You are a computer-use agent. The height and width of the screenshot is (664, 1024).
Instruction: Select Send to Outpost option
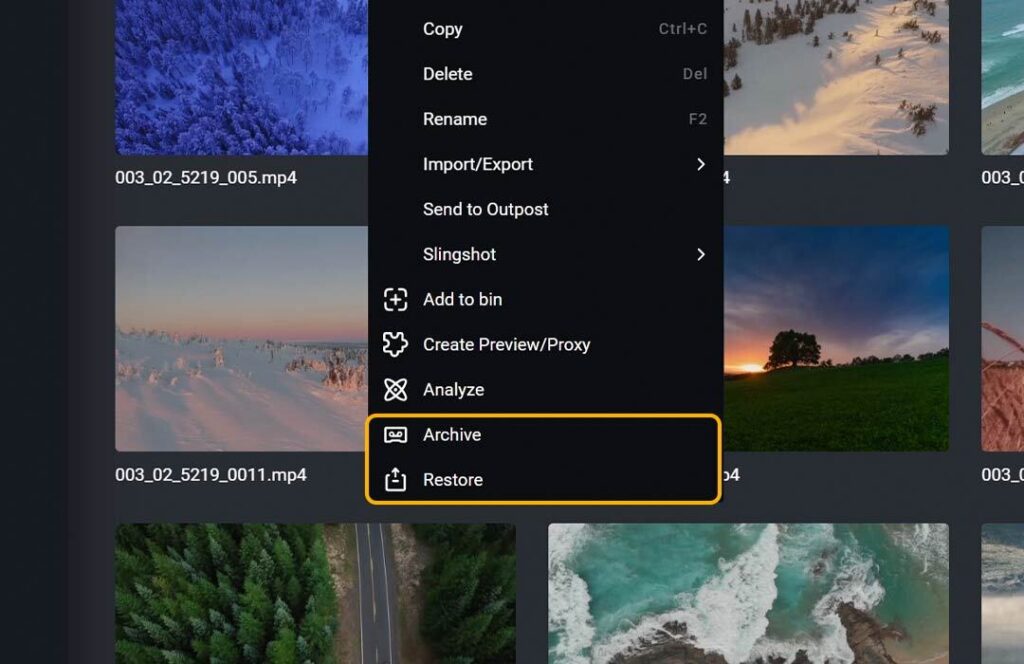click(x=485, y=209)
